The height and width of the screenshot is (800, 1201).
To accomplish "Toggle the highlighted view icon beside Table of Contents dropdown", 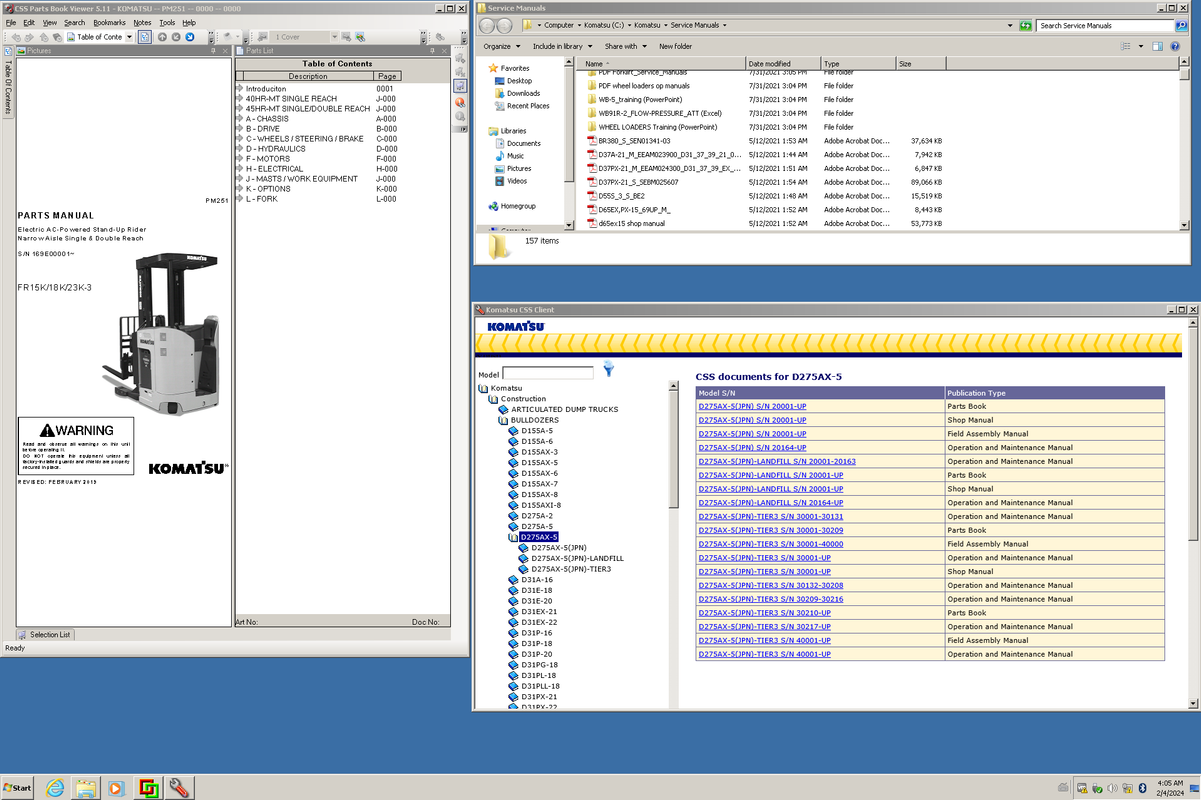I will coord(144,37).
